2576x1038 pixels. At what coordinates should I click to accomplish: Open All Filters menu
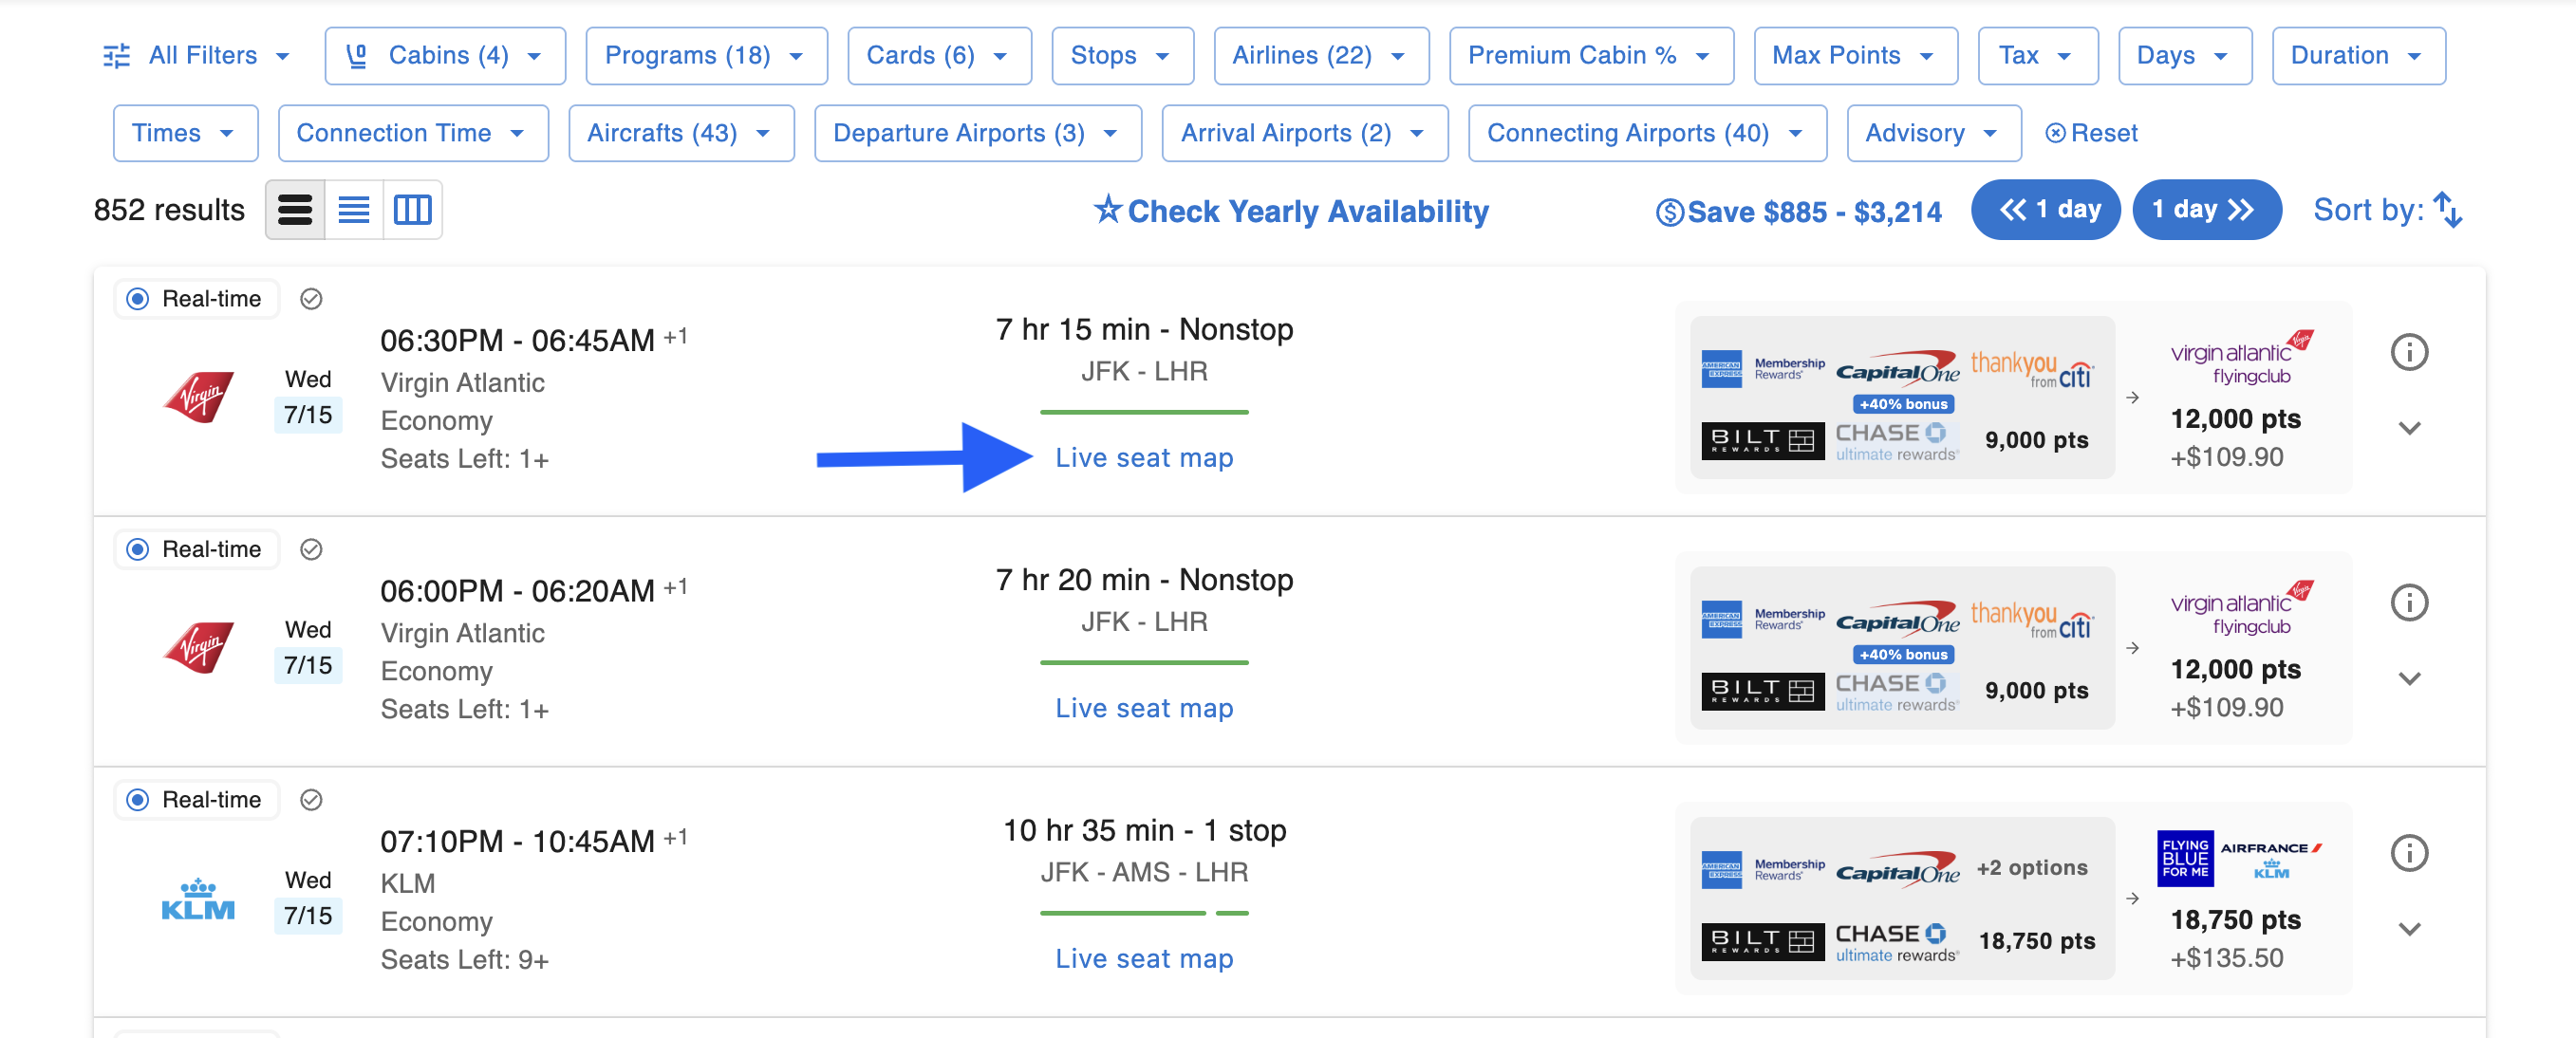[197, 56]
